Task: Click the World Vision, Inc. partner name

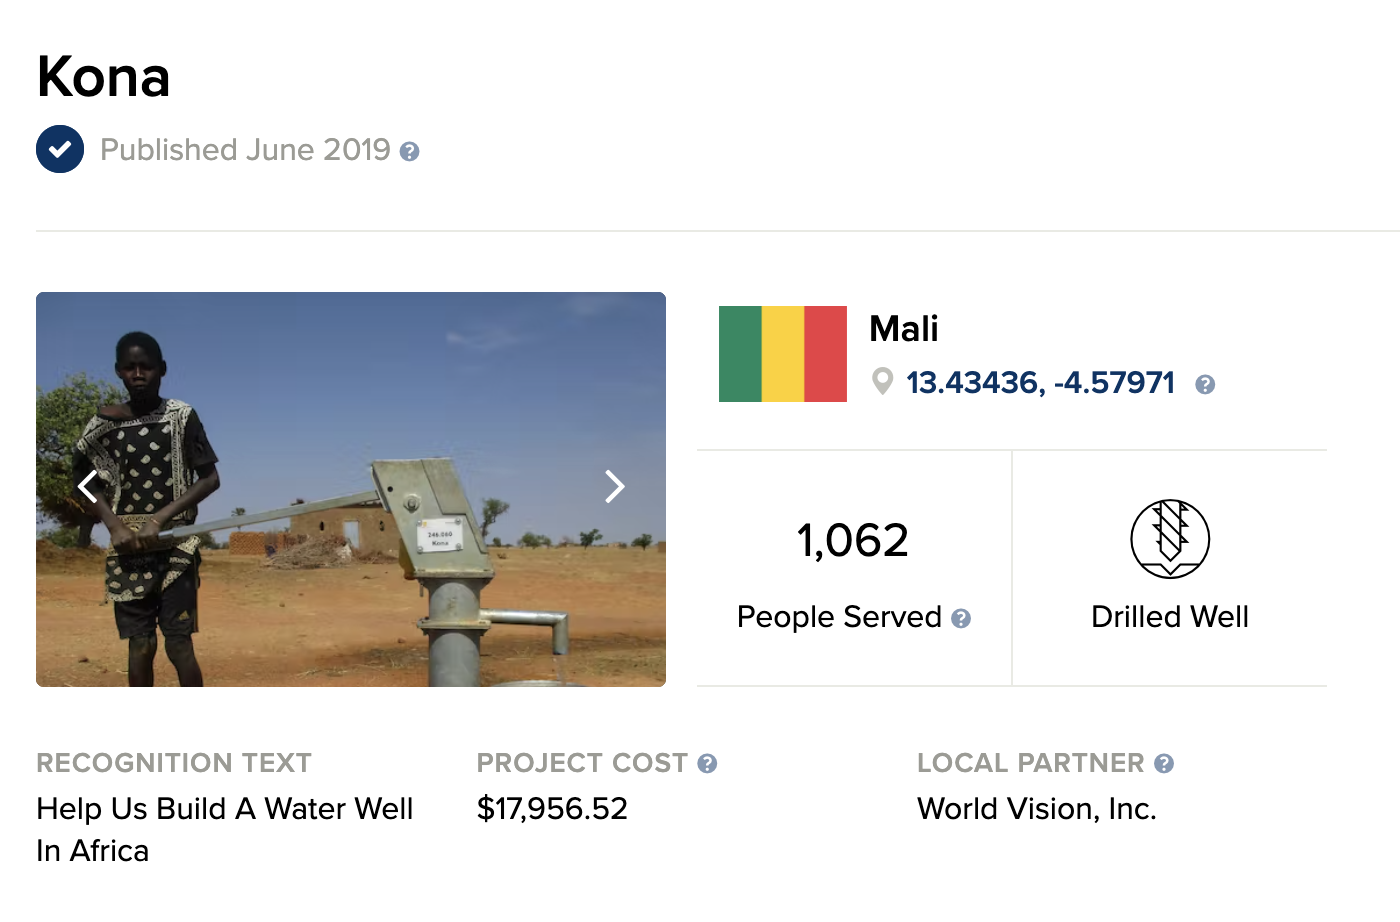Action: (1036, 808)
